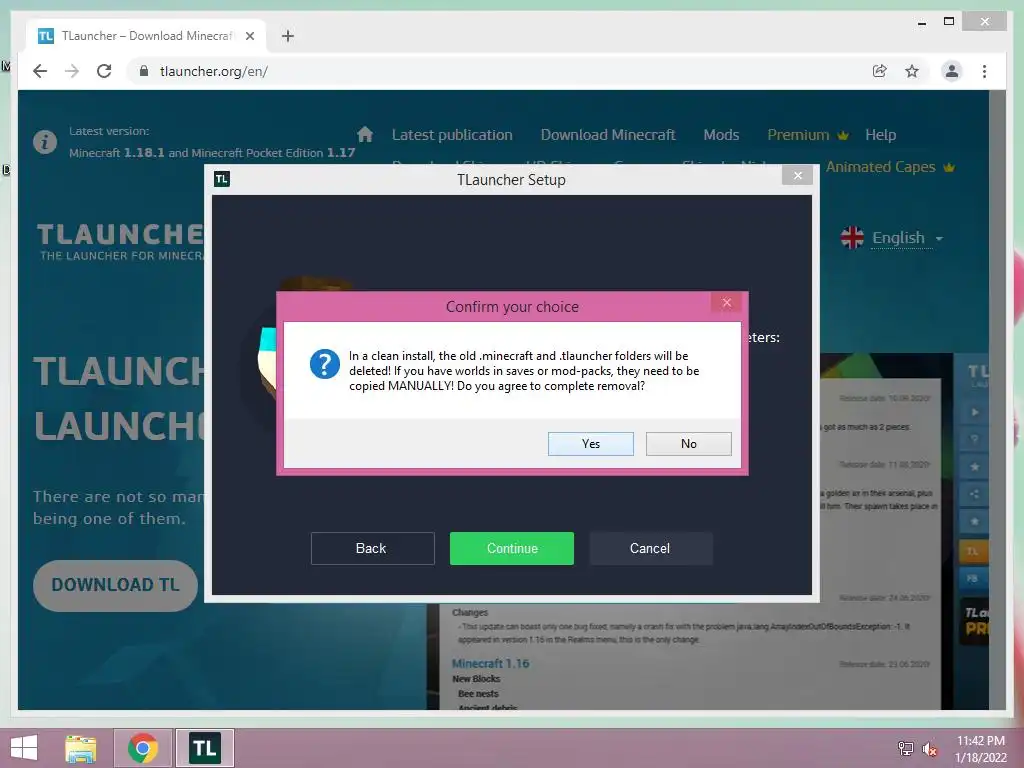The height and width of the screenshot is (768, 1024).
Task: Minimize the Chrome window
Action: pos(921,22)
